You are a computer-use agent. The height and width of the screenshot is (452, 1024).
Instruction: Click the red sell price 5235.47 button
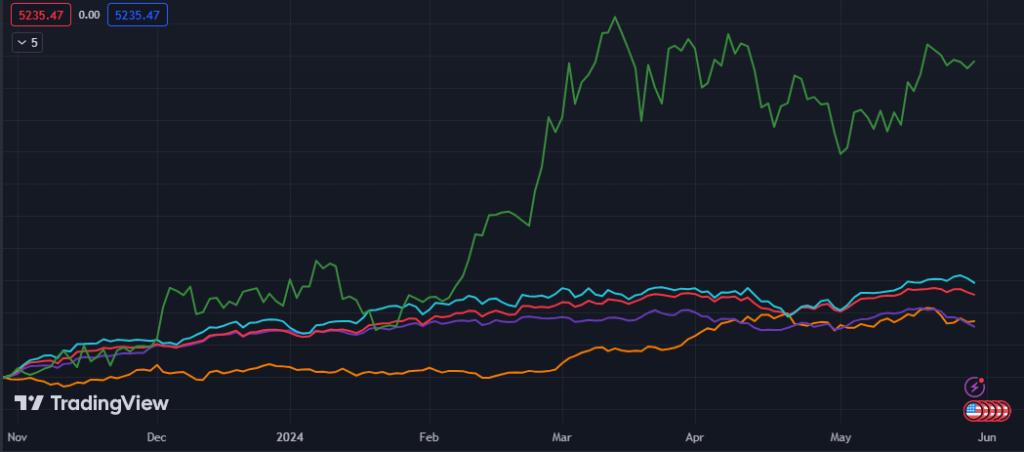42,15
